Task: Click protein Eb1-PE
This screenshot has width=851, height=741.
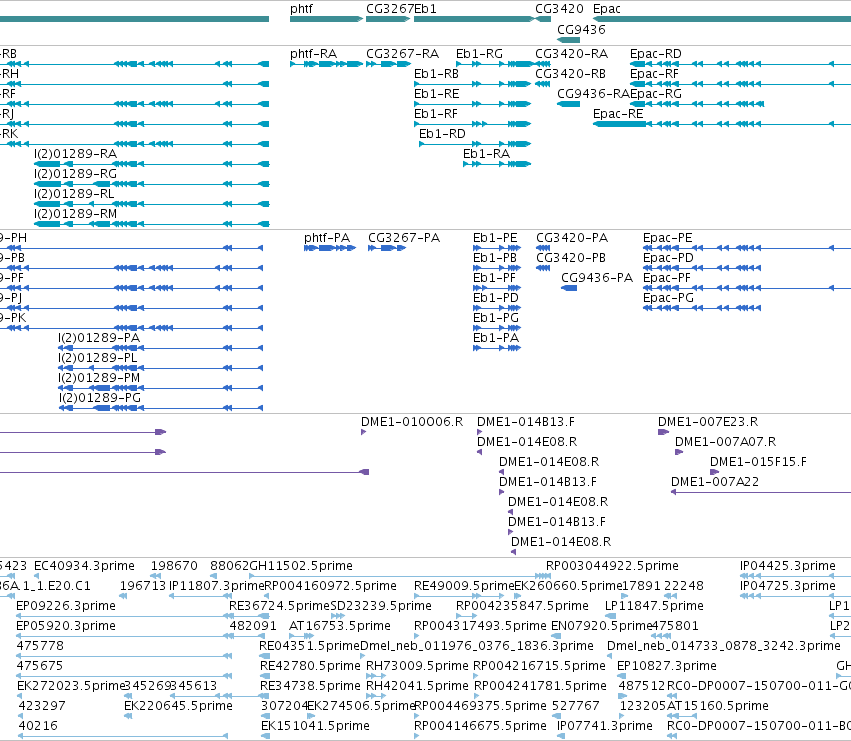Action: click(x=495, y=238)
